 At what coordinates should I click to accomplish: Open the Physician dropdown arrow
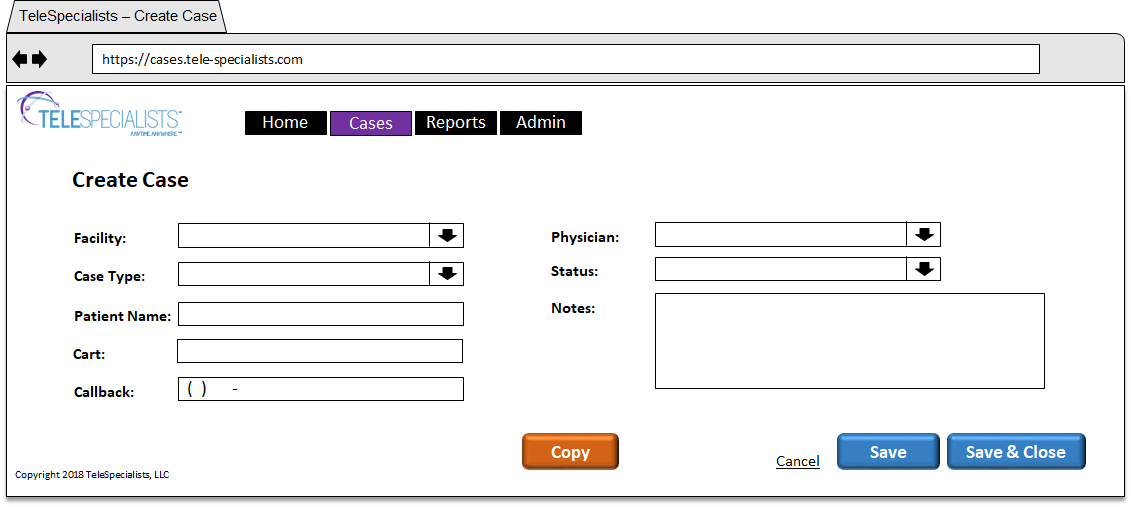coord(924,235)
